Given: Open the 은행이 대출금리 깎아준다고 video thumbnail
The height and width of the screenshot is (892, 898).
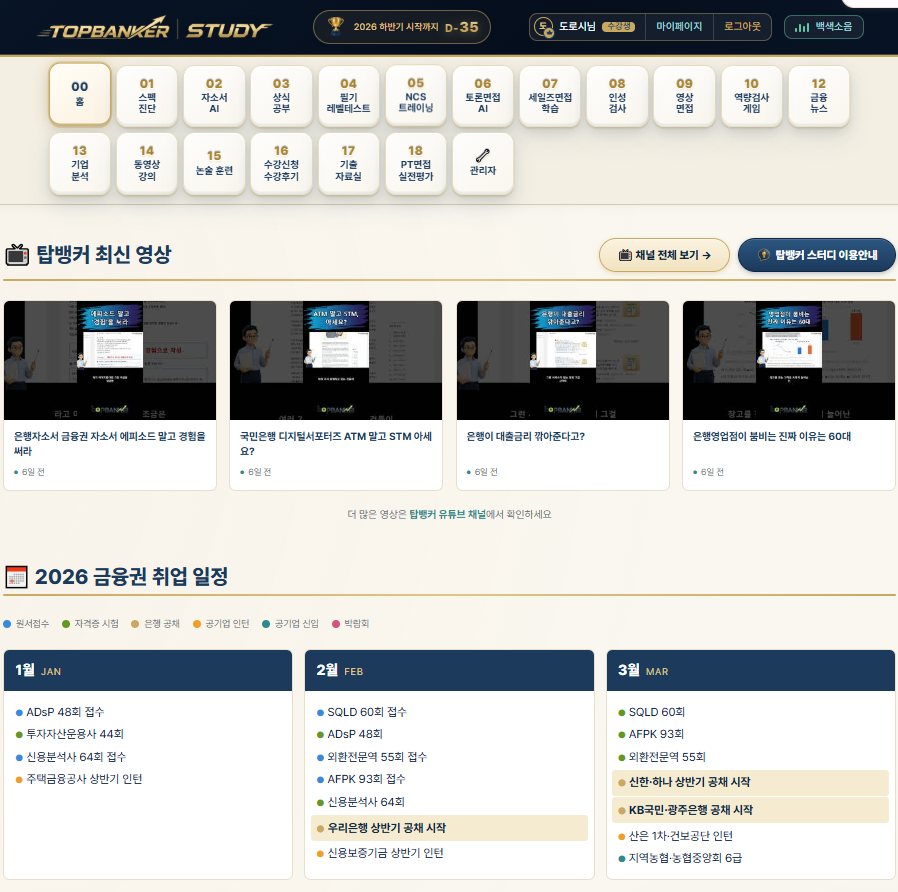Looking at the screenshot, I should tap(562, 360).
